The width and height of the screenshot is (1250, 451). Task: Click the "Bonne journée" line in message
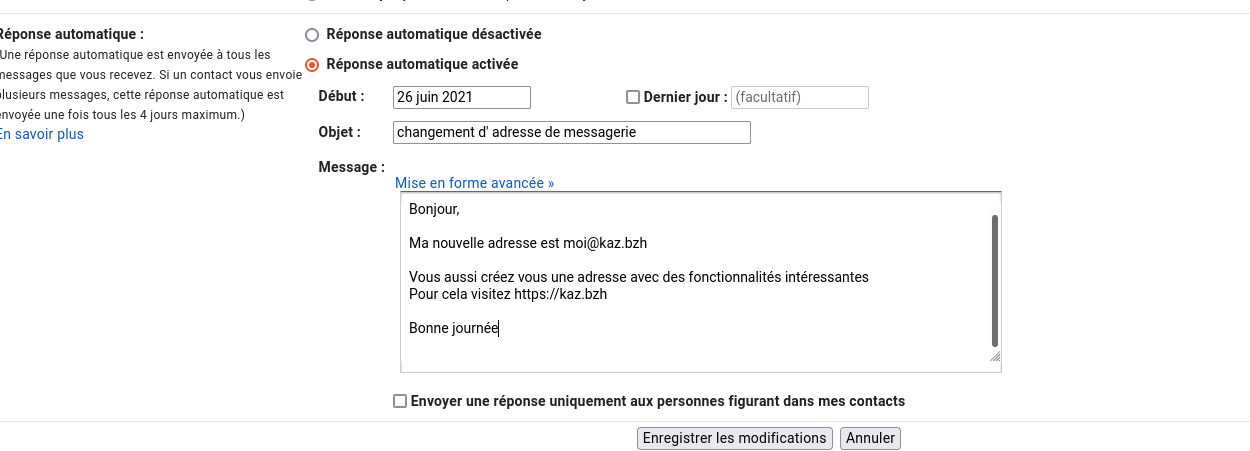pyautogui.click(x=453, y=328)
